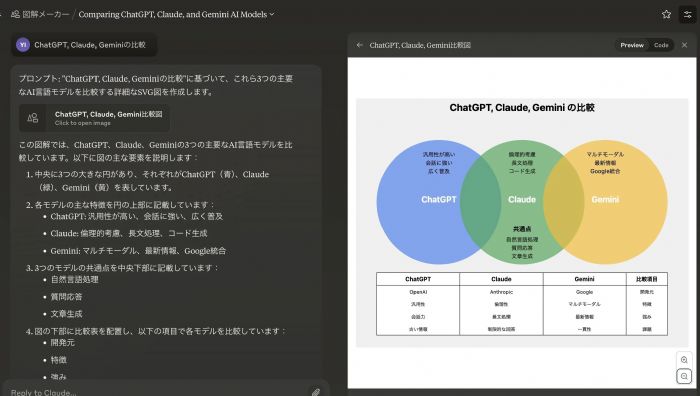Click the Claude table column header

point(501,279)
